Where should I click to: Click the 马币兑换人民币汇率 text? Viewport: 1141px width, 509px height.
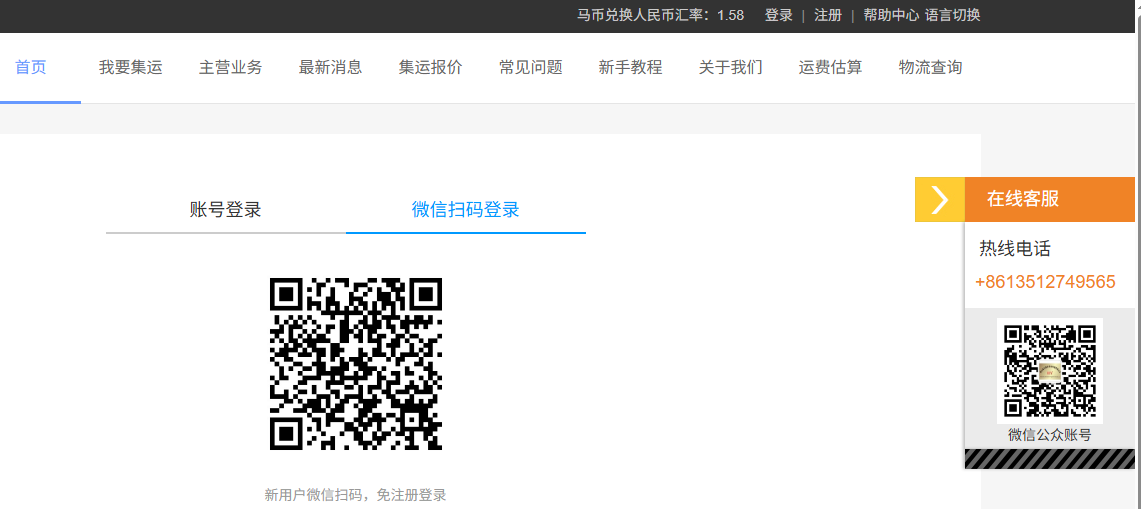[x=661, y=15]
